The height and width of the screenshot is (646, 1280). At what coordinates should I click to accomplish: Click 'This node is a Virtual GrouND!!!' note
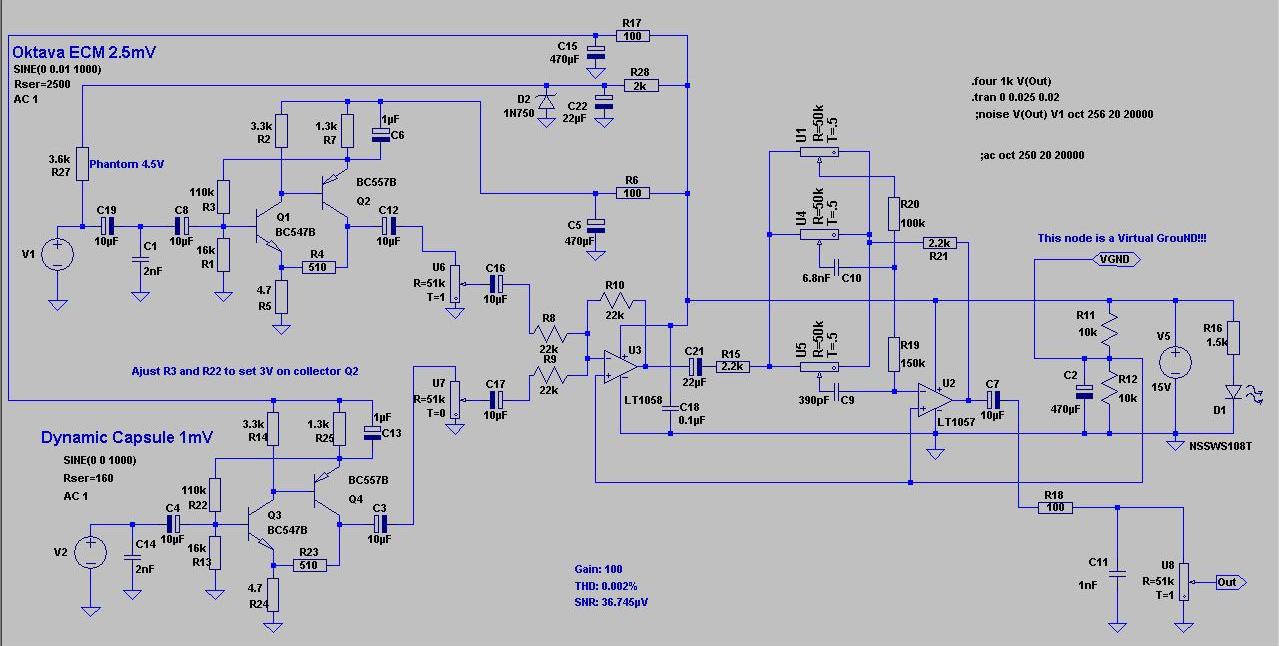coord(1122,238)
